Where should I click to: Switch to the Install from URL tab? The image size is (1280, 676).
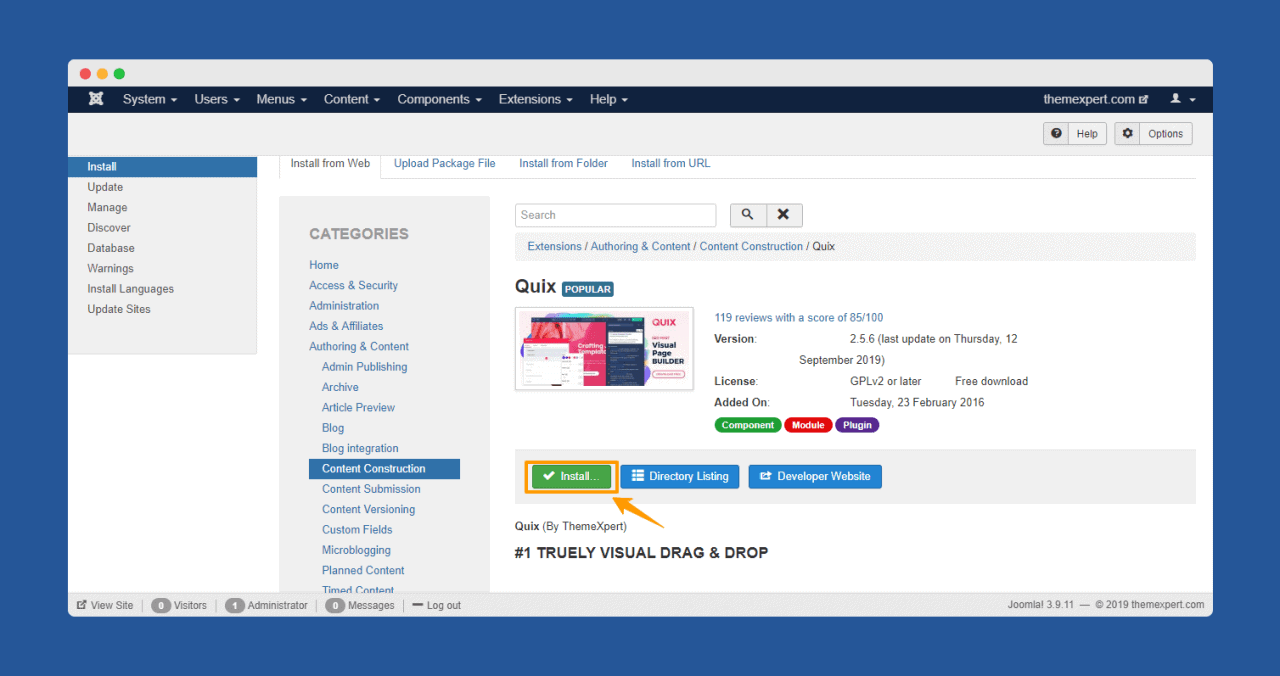(x=671, y=164)
